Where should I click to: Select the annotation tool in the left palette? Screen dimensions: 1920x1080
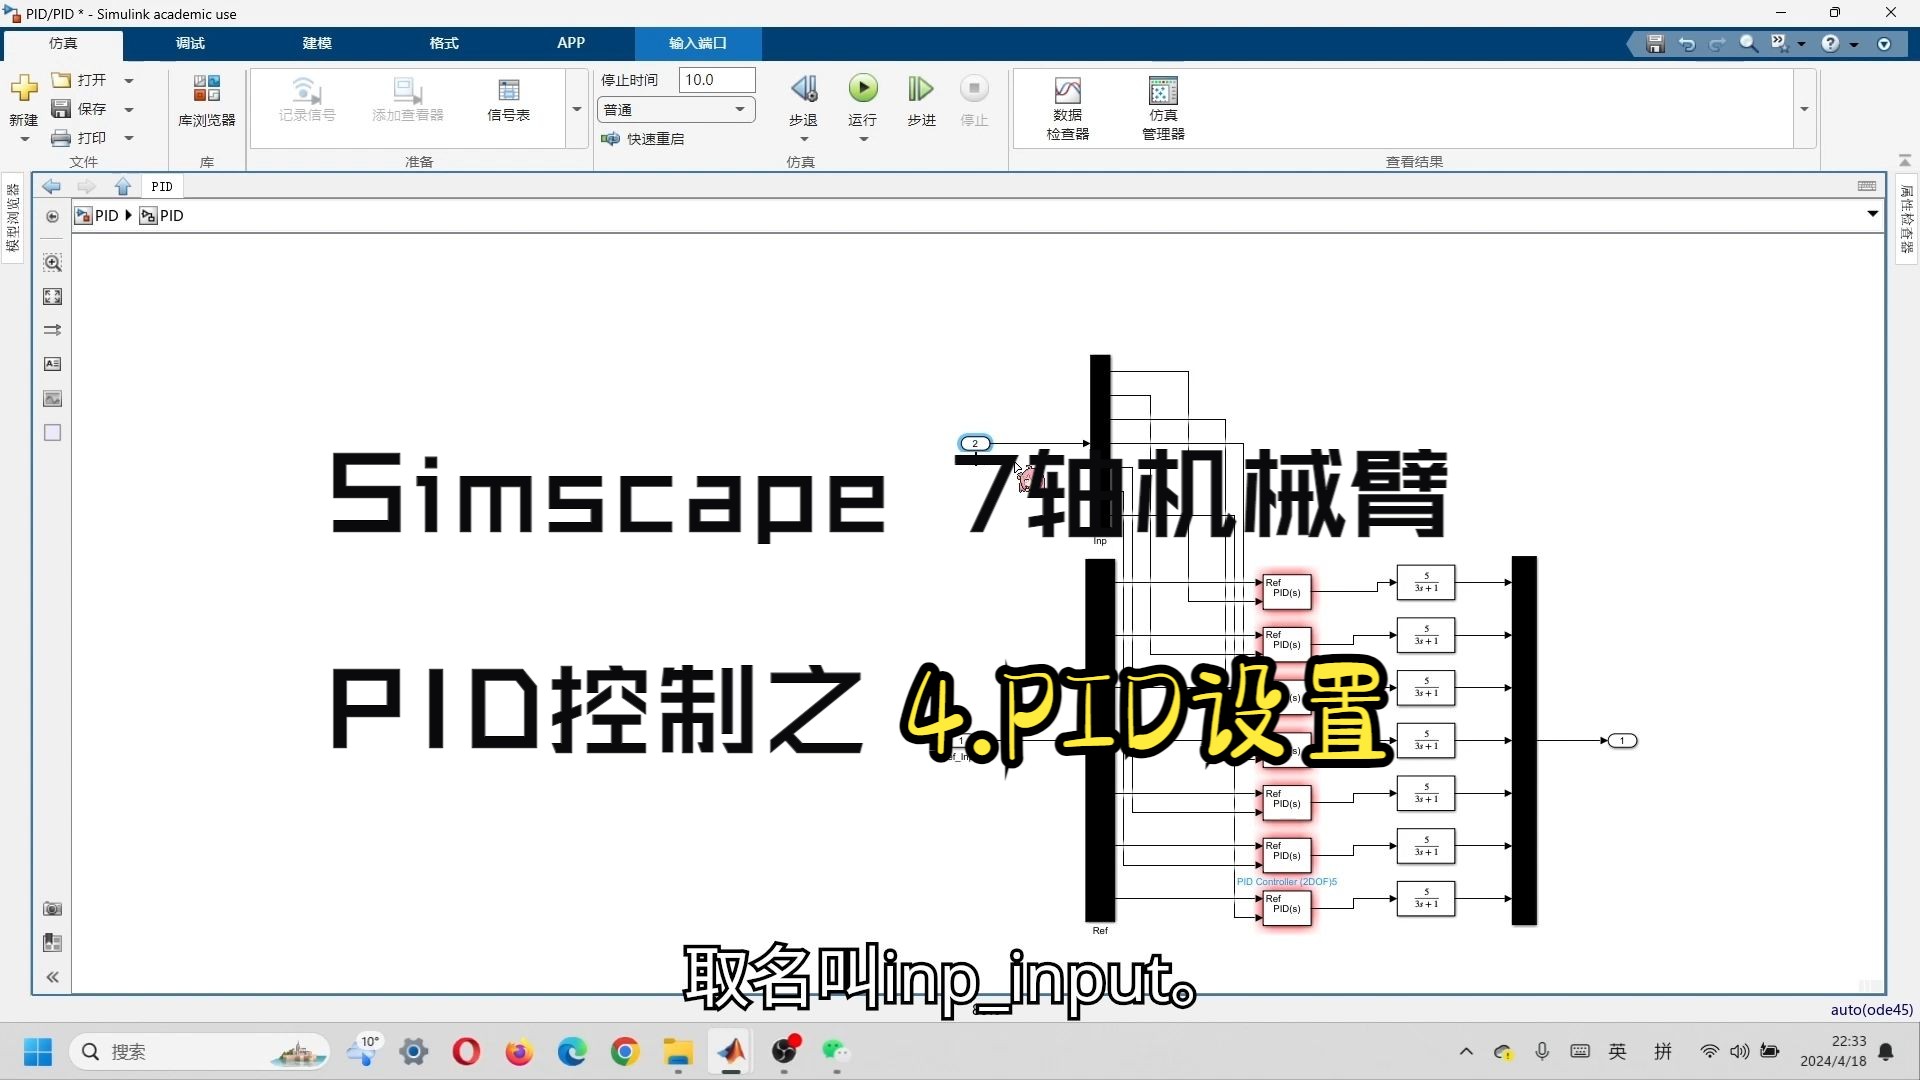52,363
